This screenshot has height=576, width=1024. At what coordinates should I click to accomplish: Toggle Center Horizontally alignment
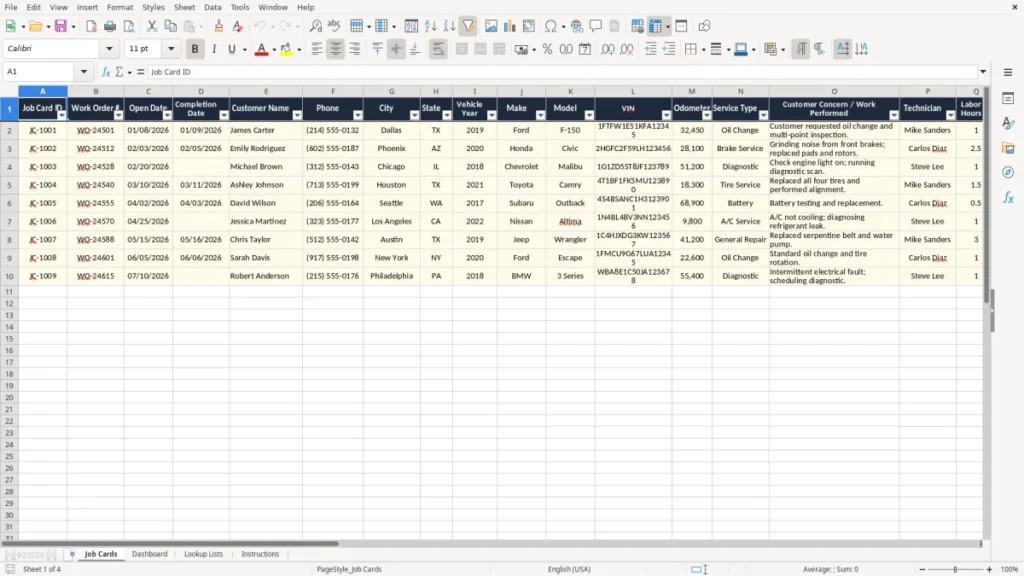tap(336, 49)
